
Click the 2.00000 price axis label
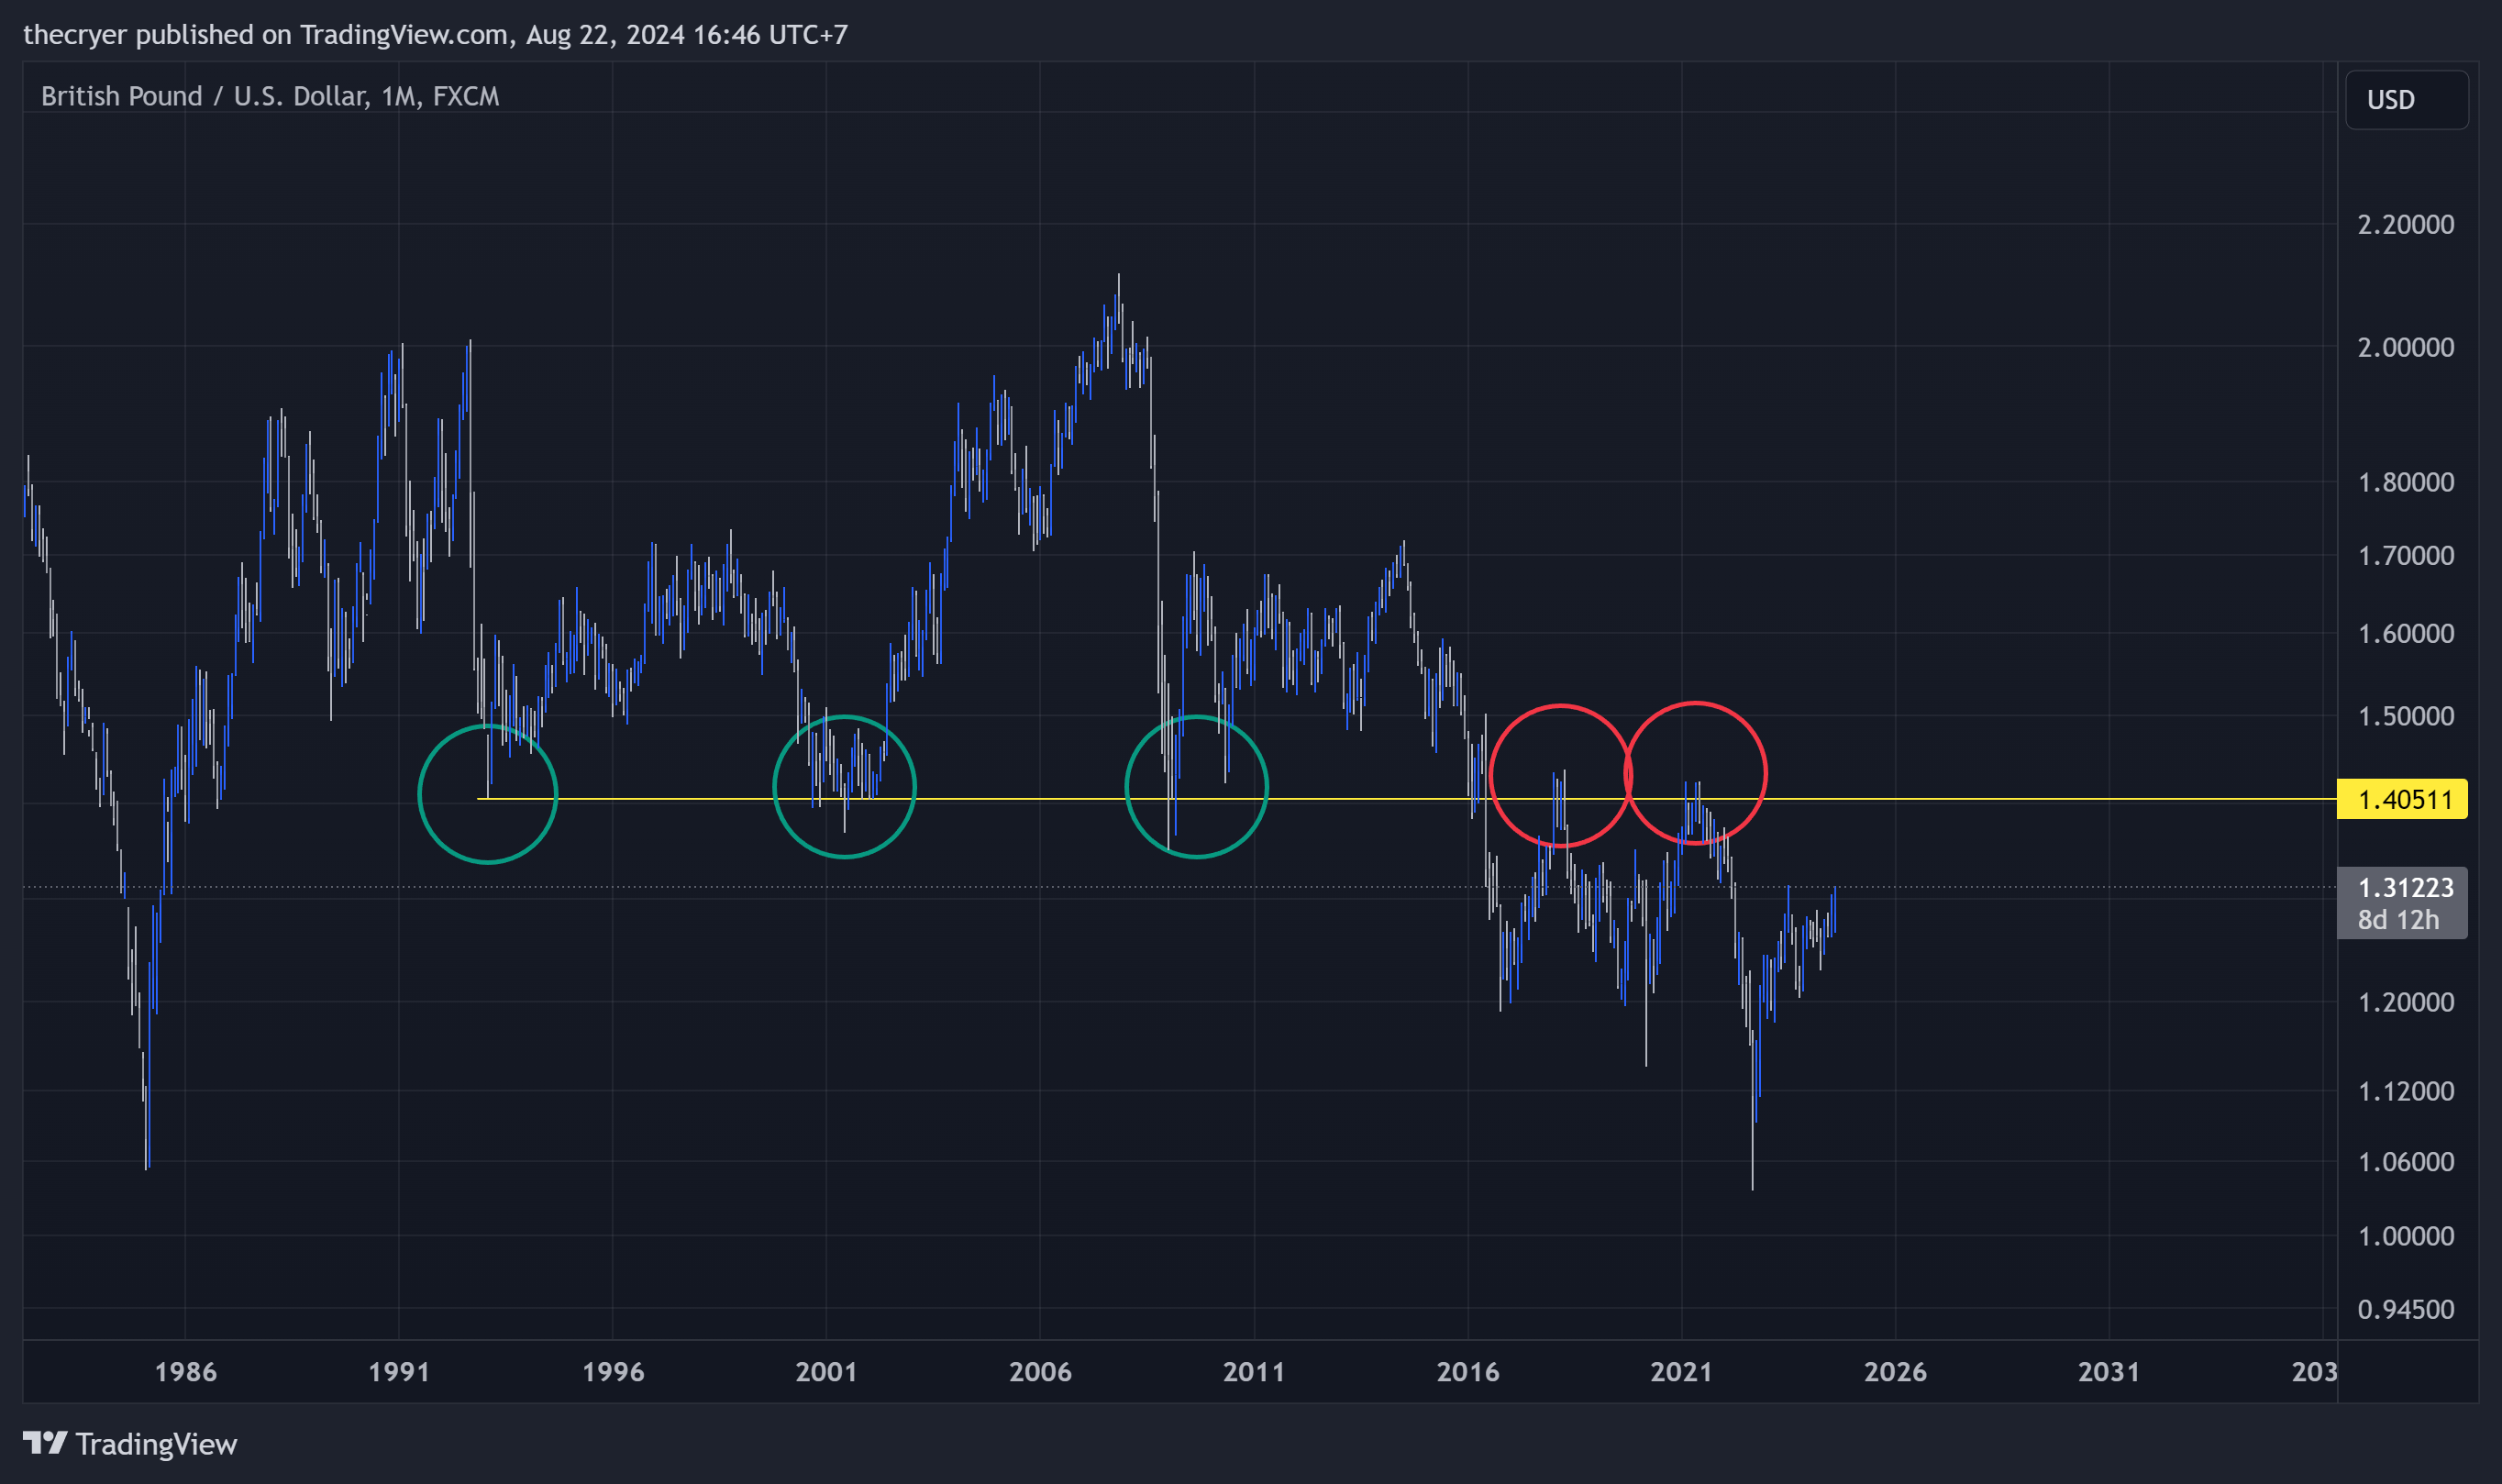2405,347
